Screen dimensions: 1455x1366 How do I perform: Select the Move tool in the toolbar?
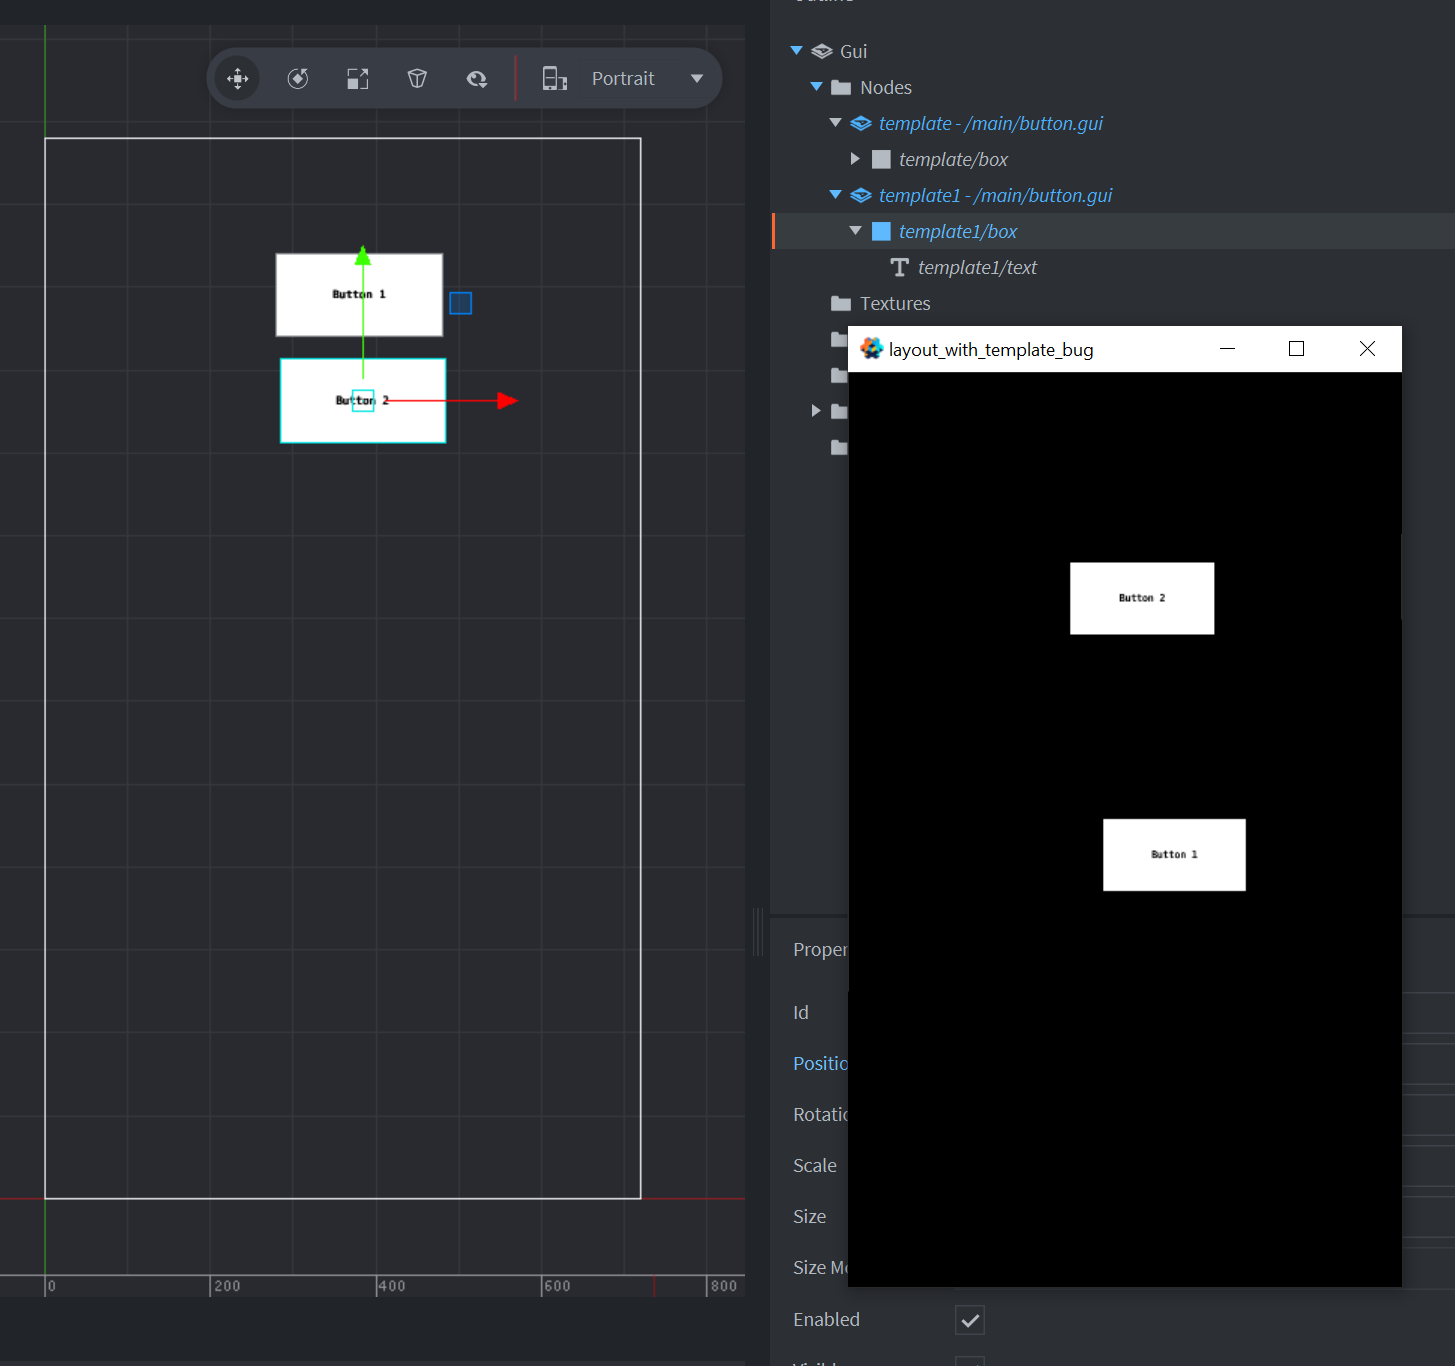[237, 78]
